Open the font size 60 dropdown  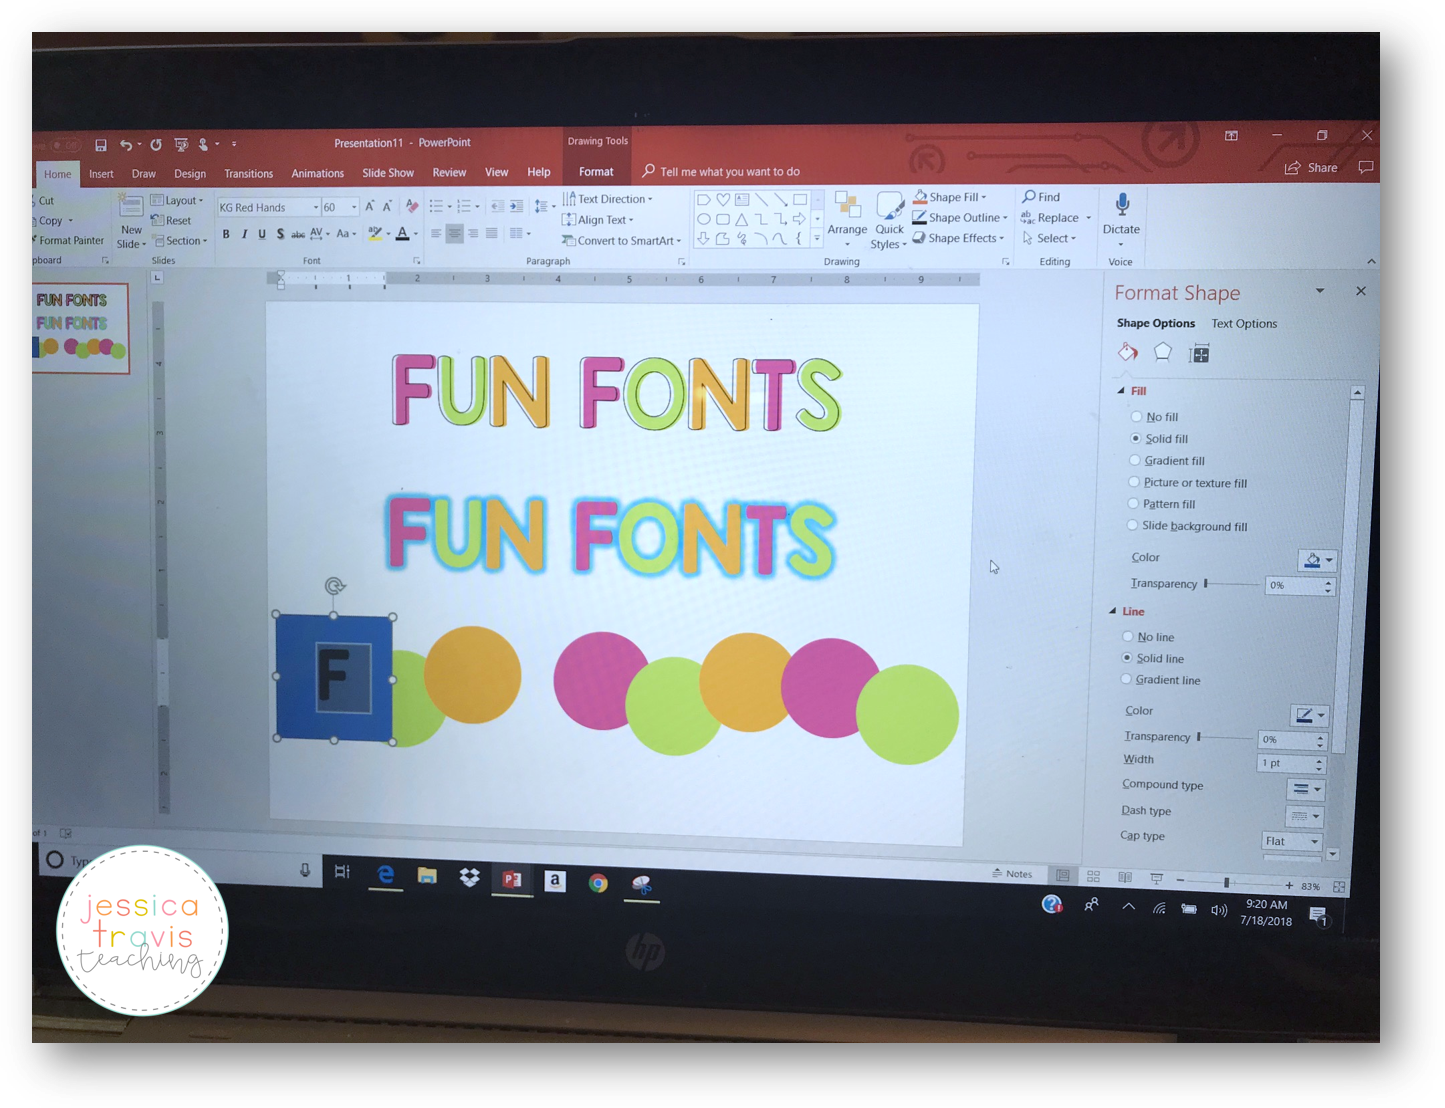tap(354, 208)
